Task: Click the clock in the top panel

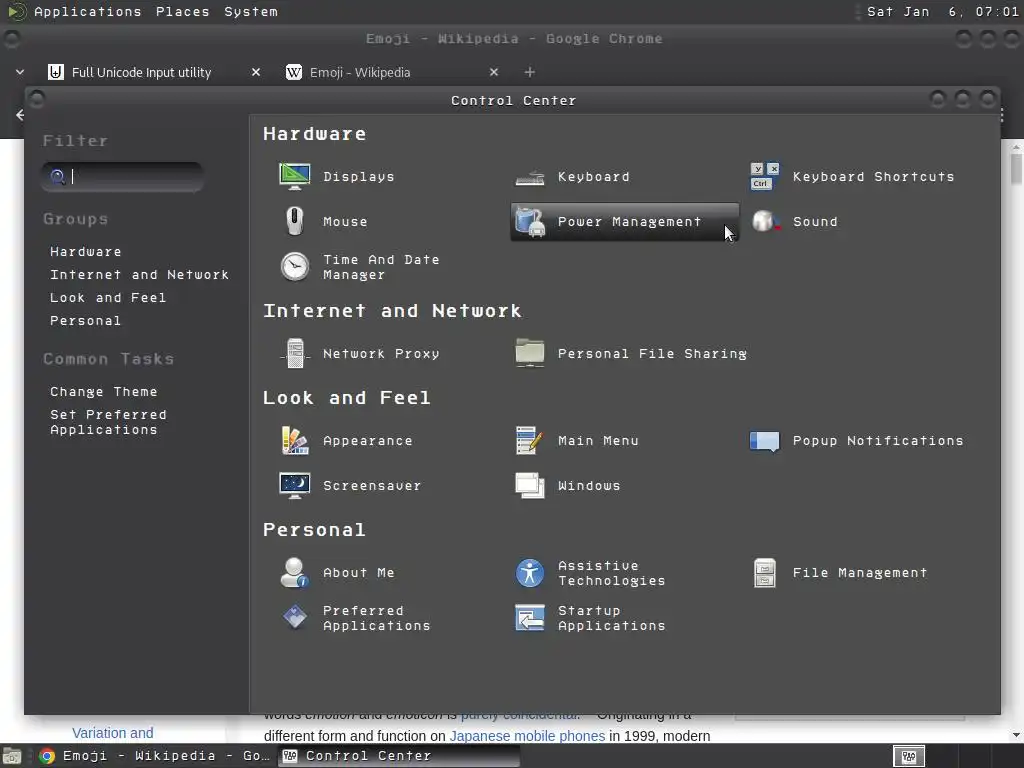Action: pos(942,12)
